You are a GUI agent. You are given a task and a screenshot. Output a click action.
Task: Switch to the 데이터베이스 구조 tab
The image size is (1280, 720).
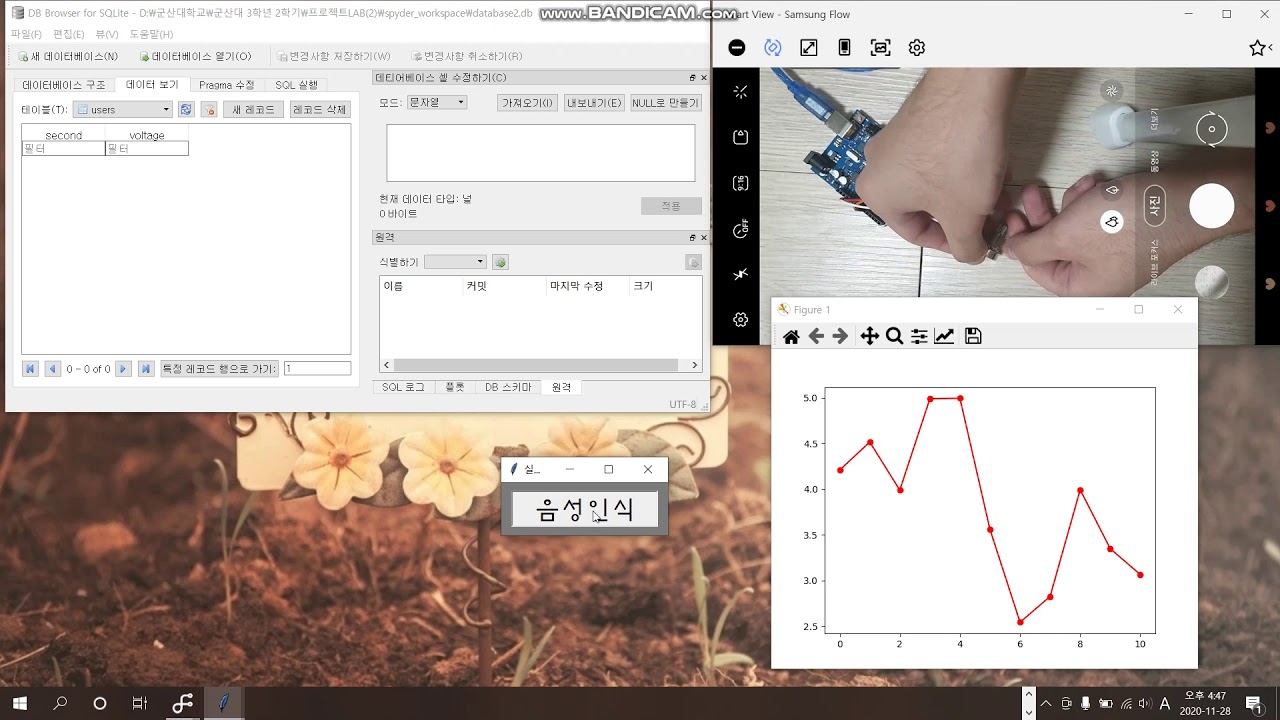tap(64, 85)
